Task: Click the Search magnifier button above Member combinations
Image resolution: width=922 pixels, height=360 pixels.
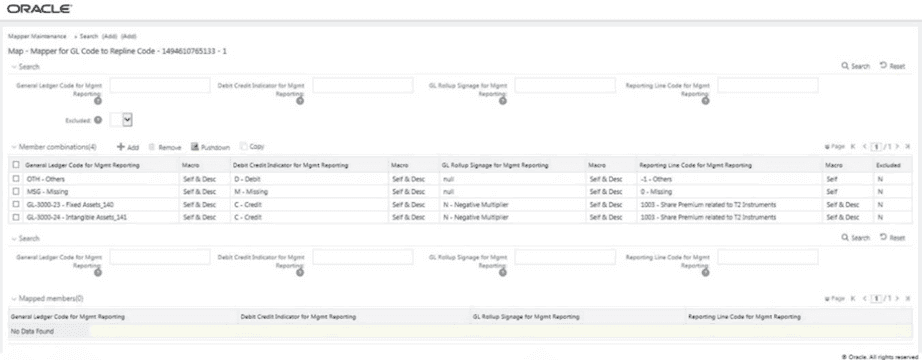Action: click(x=856, y=66)
